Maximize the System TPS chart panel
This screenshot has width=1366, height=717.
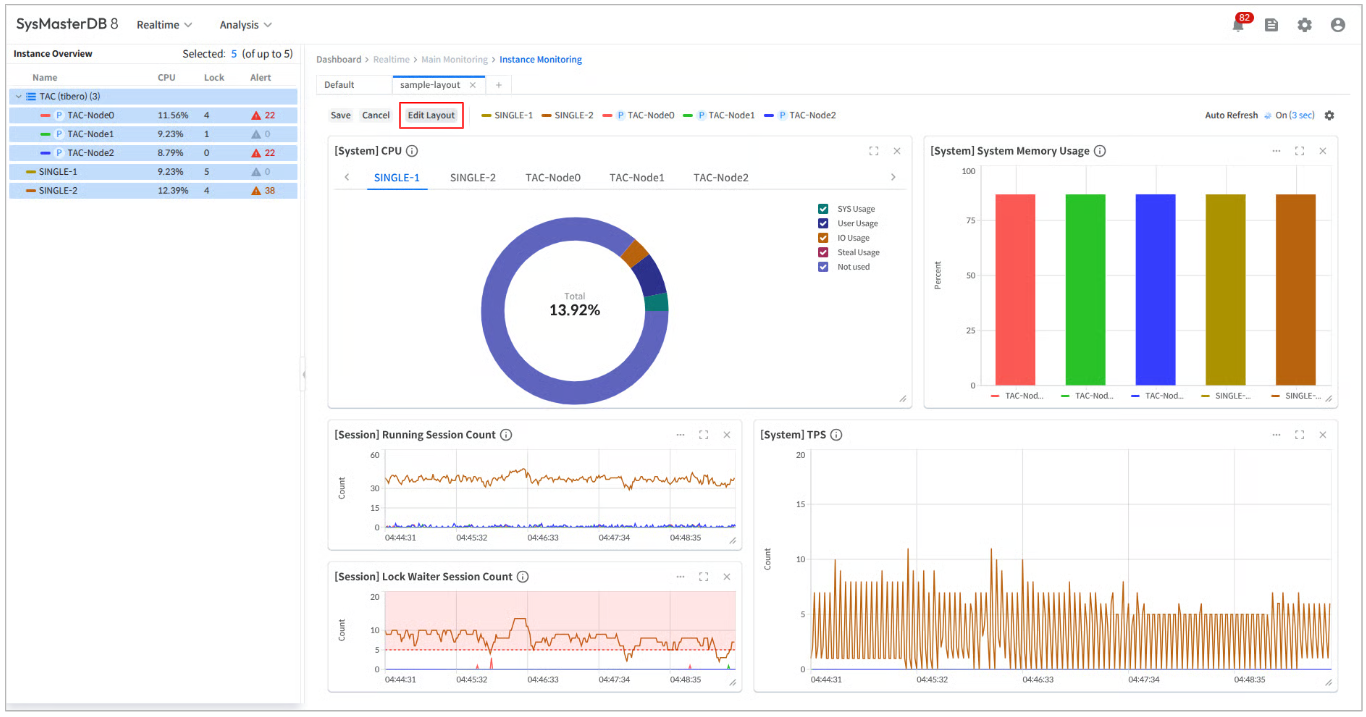(1299, 435)
